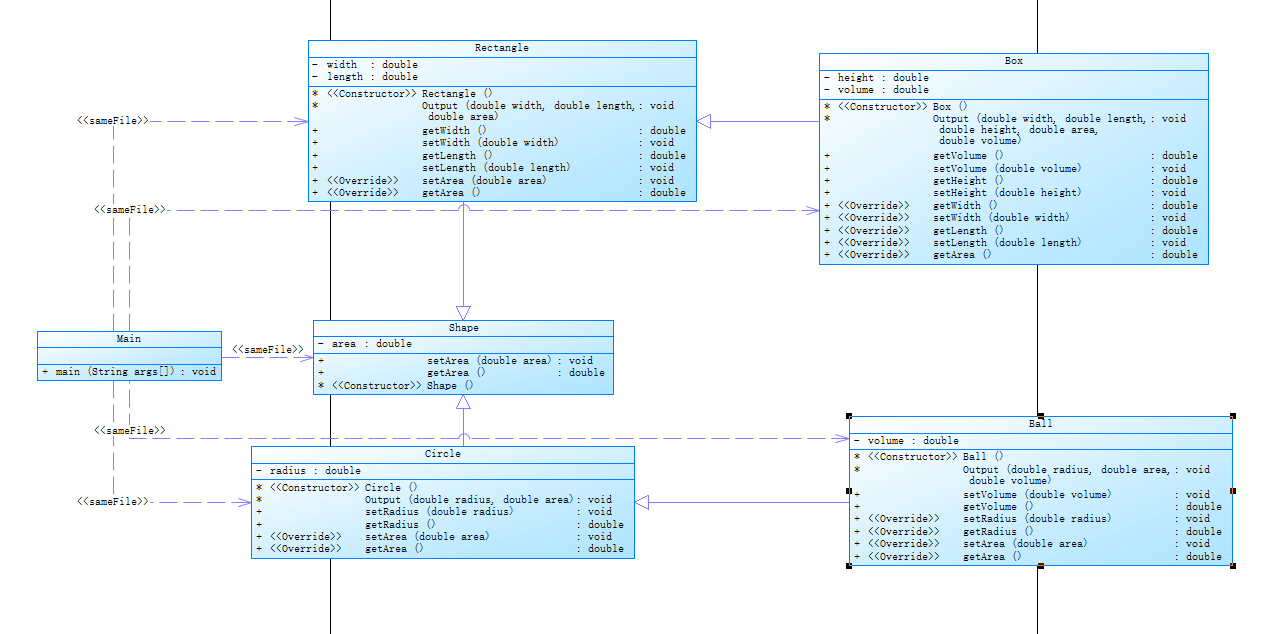This screenshot has height=634, width=1274.
Task: Select the setArea override in Ball
Action: pyautogui.click(x=1032, y=544)
